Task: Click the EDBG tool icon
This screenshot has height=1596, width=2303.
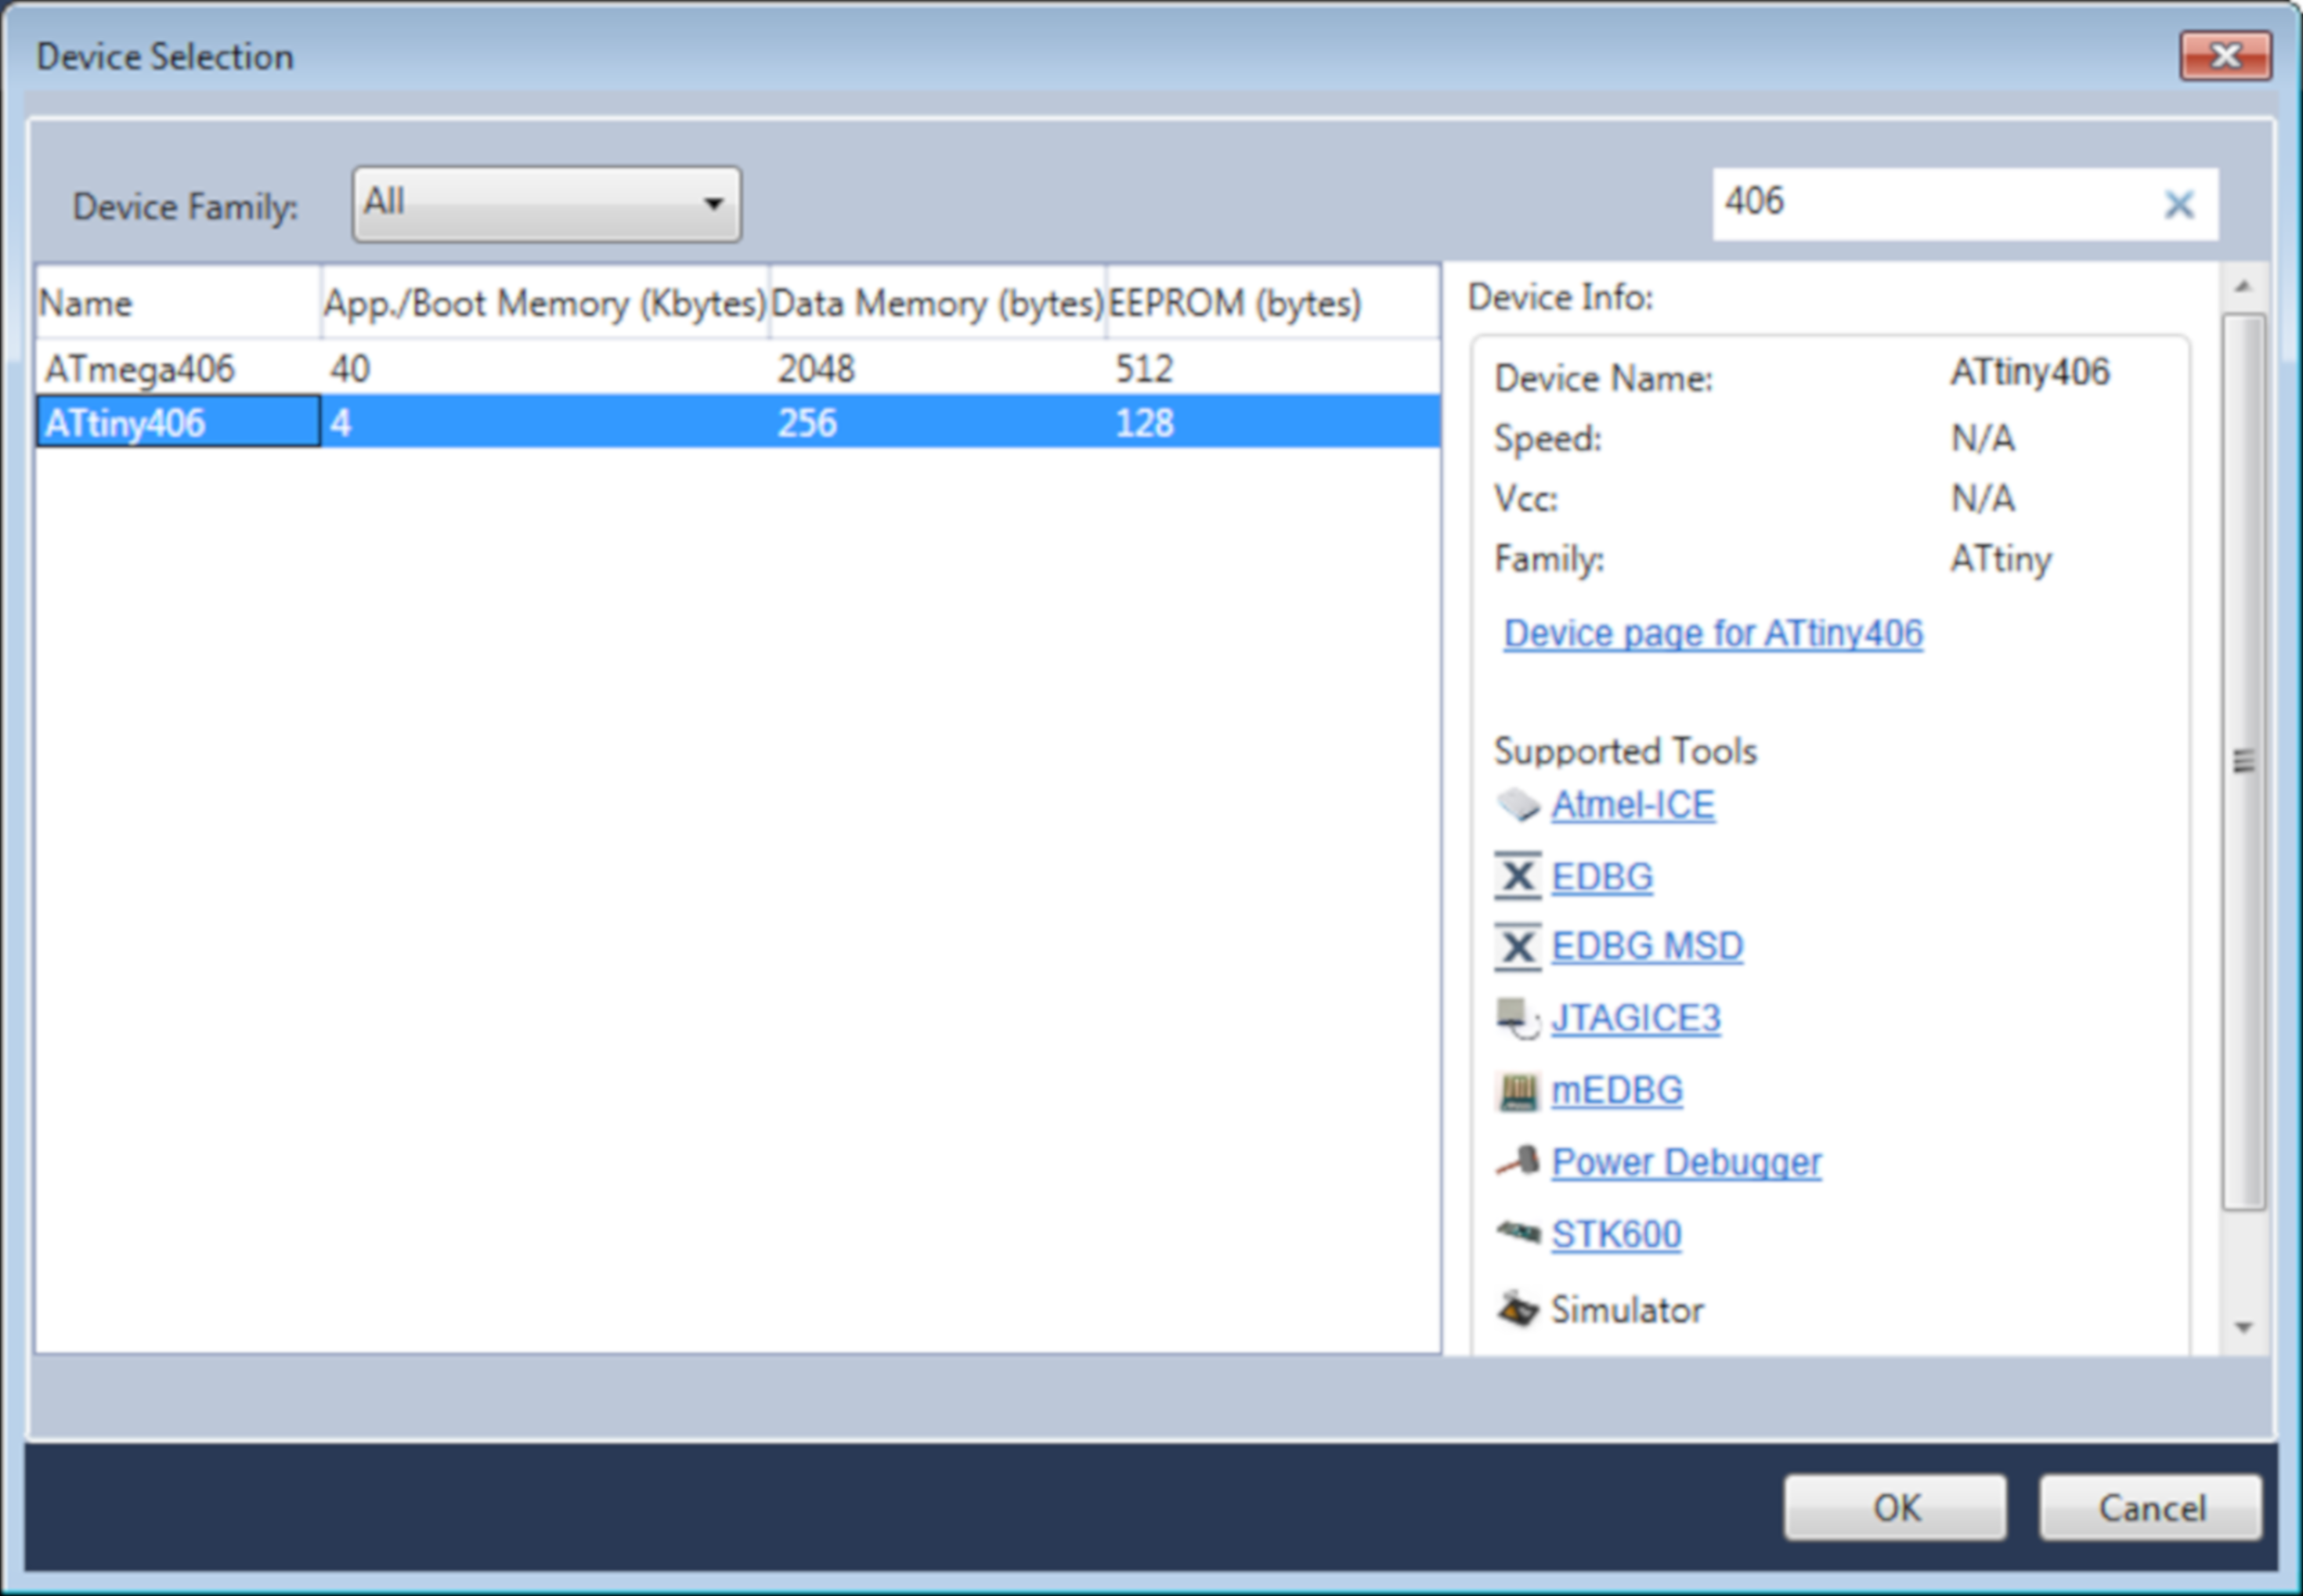Action: coord(1517,877)
